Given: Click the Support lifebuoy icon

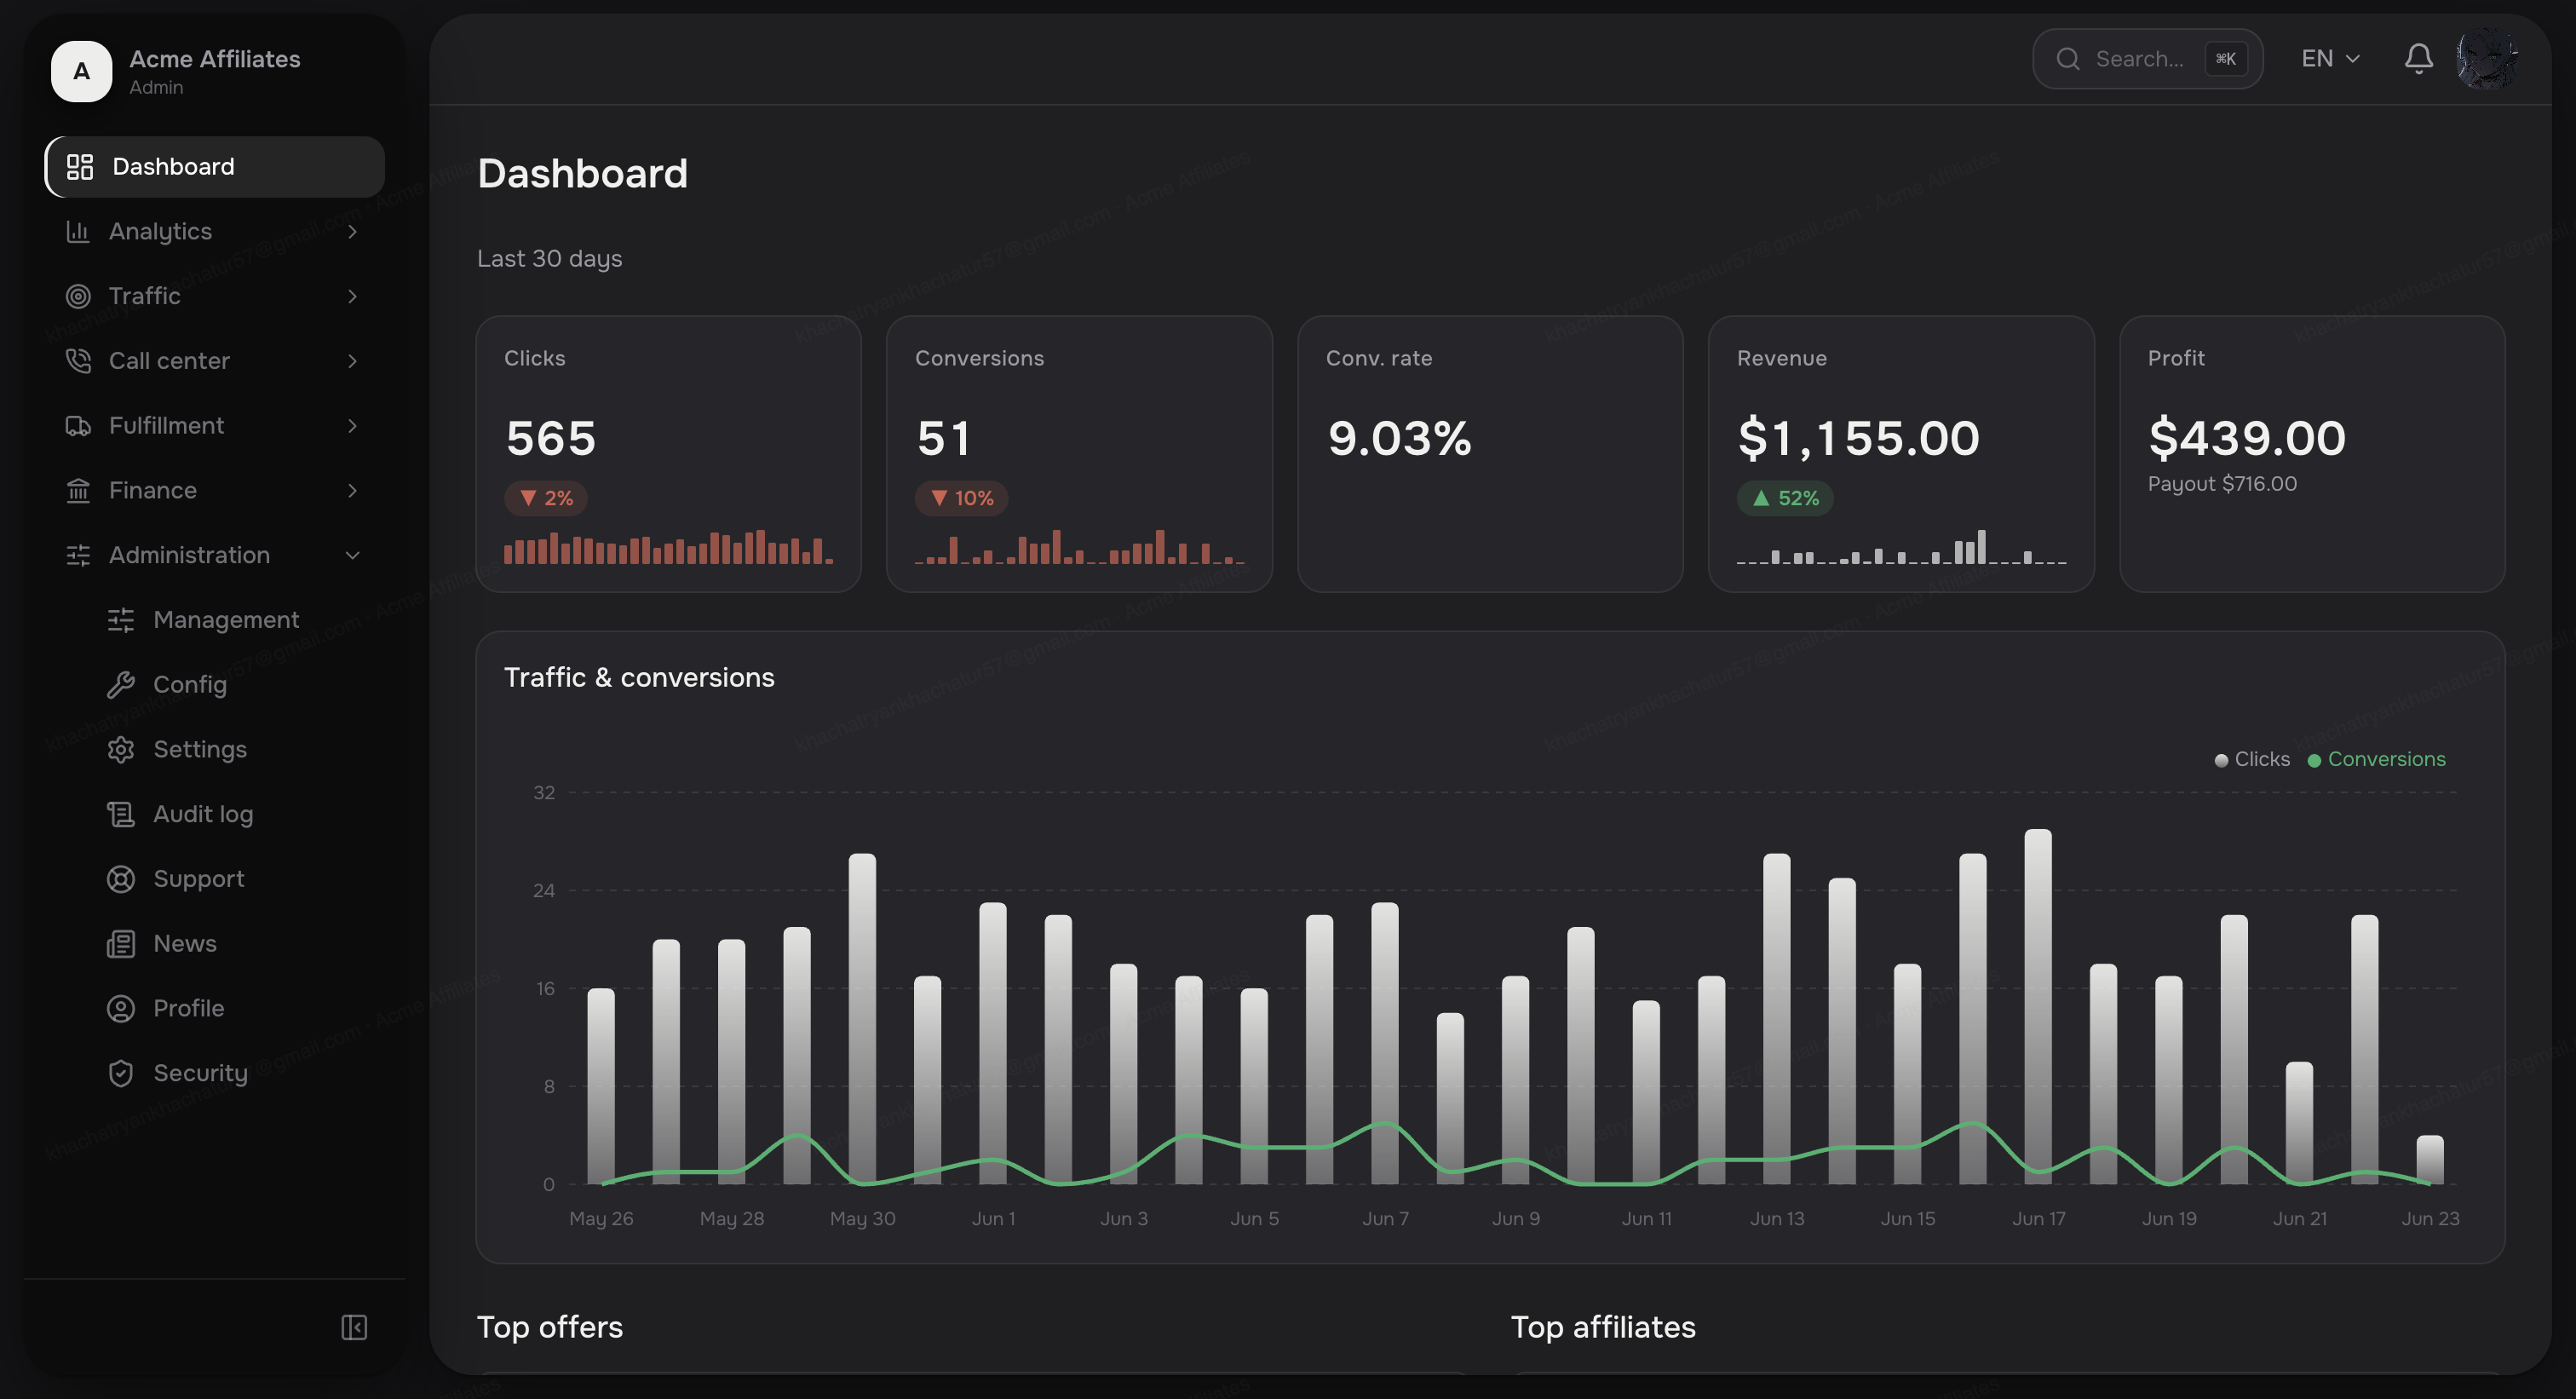Looking at the screenshot, I should click(121, 878).
